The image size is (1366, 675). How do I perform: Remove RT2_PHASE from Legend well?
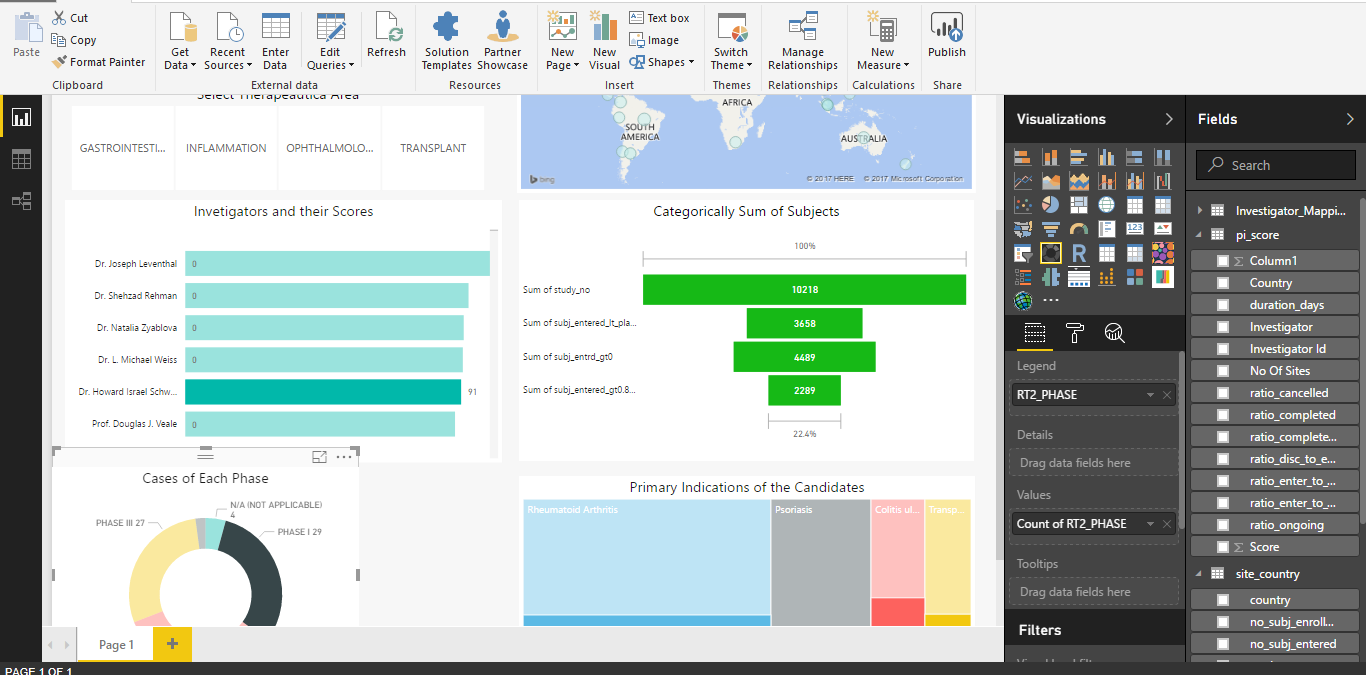click(x=1167, y=395)
